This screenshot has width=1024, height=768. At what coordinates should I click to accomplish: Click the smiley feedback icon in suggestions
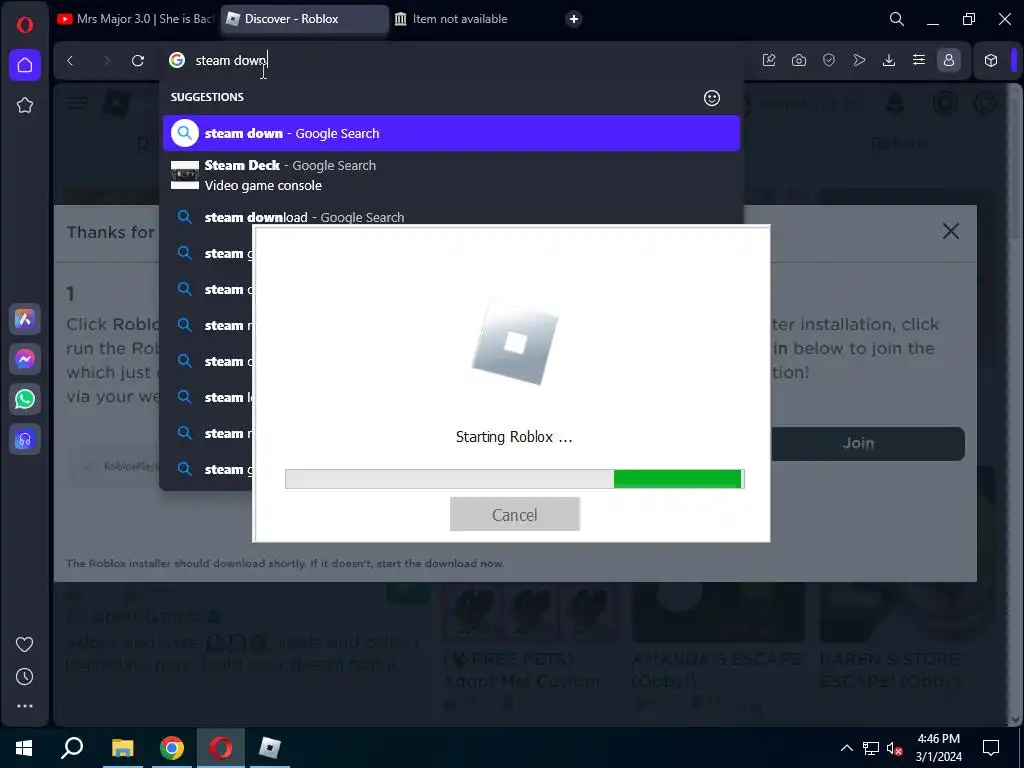point(712,98)
